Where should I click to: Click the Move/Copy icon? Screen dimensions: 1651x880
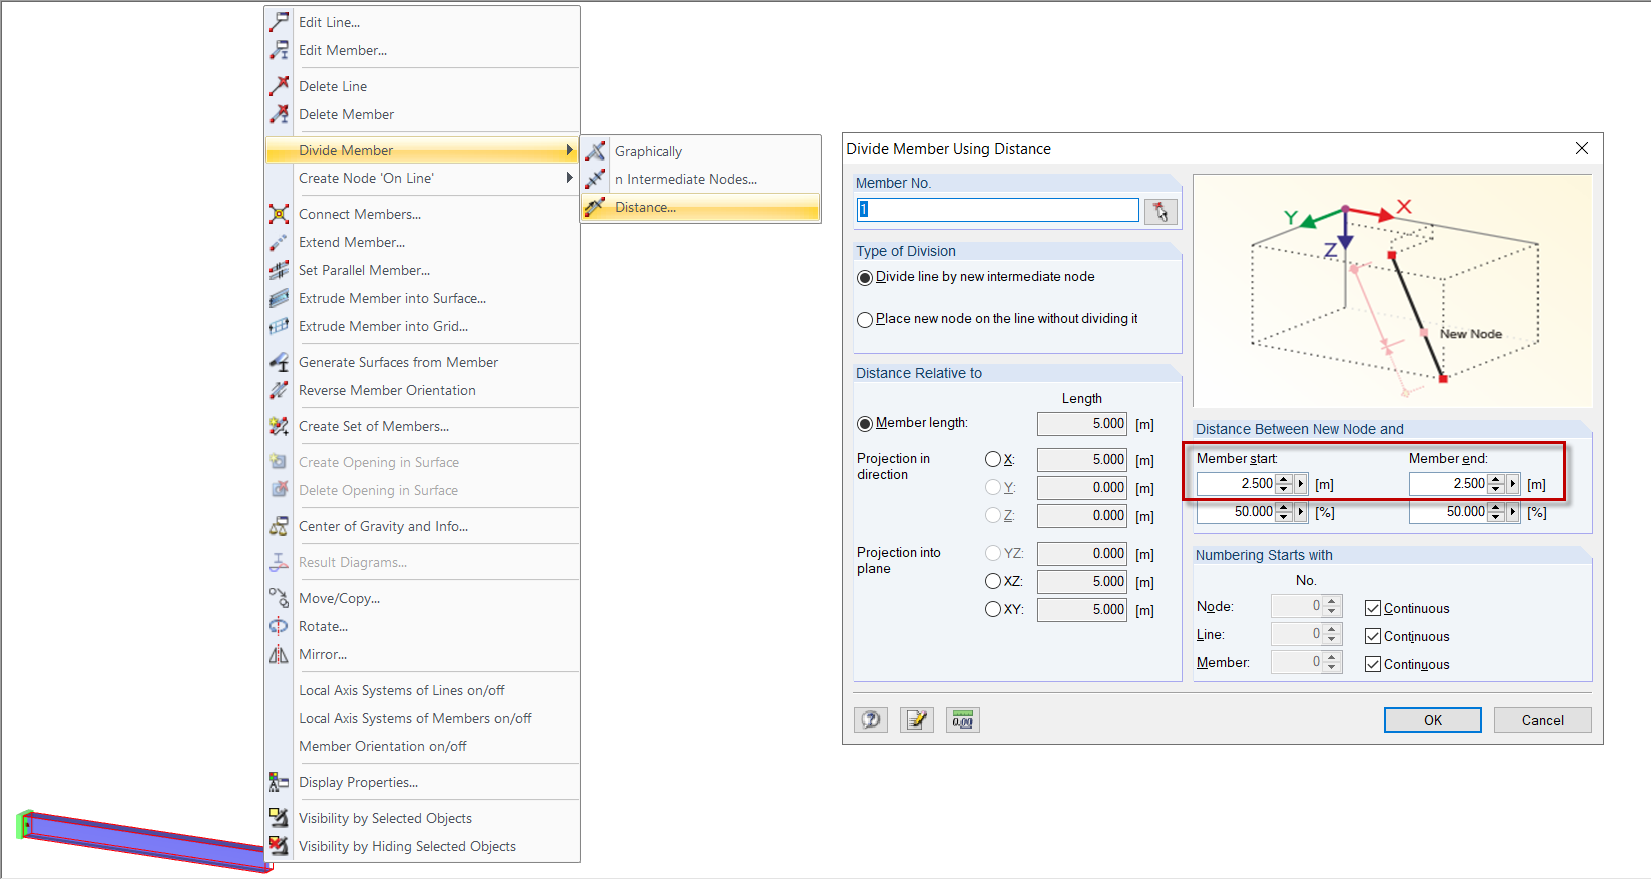[x=279, y=597]
